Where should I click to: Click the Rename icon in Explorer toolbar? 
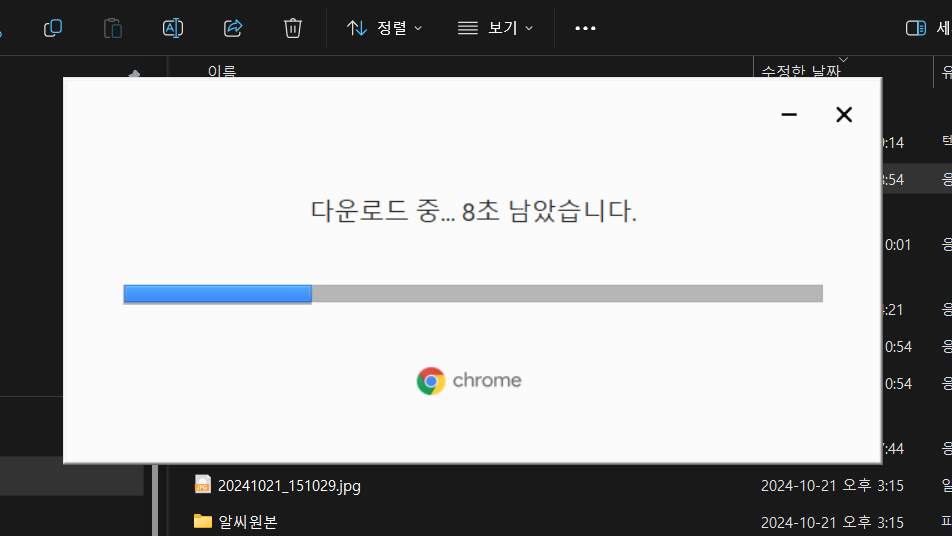tap(173, 28)
